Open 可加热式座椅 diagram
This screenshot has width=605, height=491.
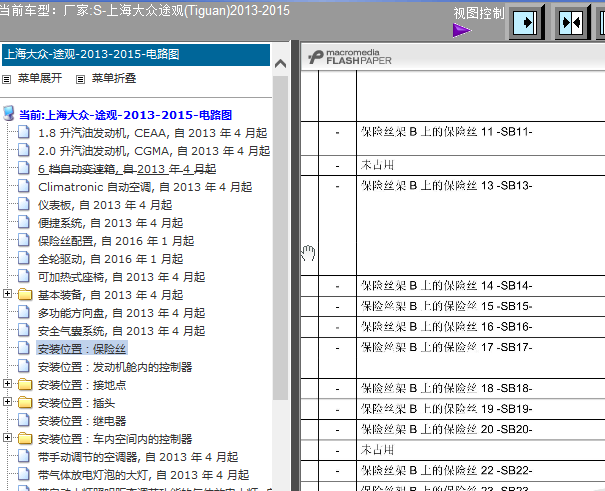122,277
